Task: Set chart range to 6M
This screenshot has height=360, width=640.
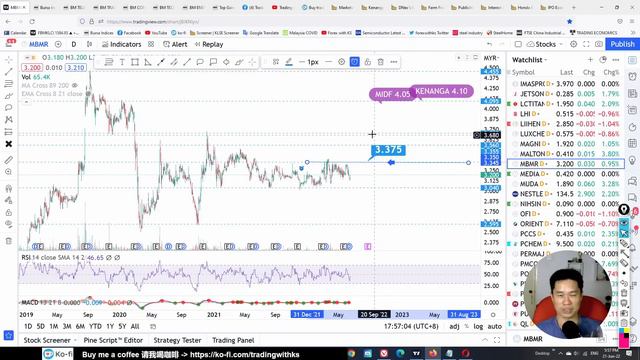Action: 80,327
